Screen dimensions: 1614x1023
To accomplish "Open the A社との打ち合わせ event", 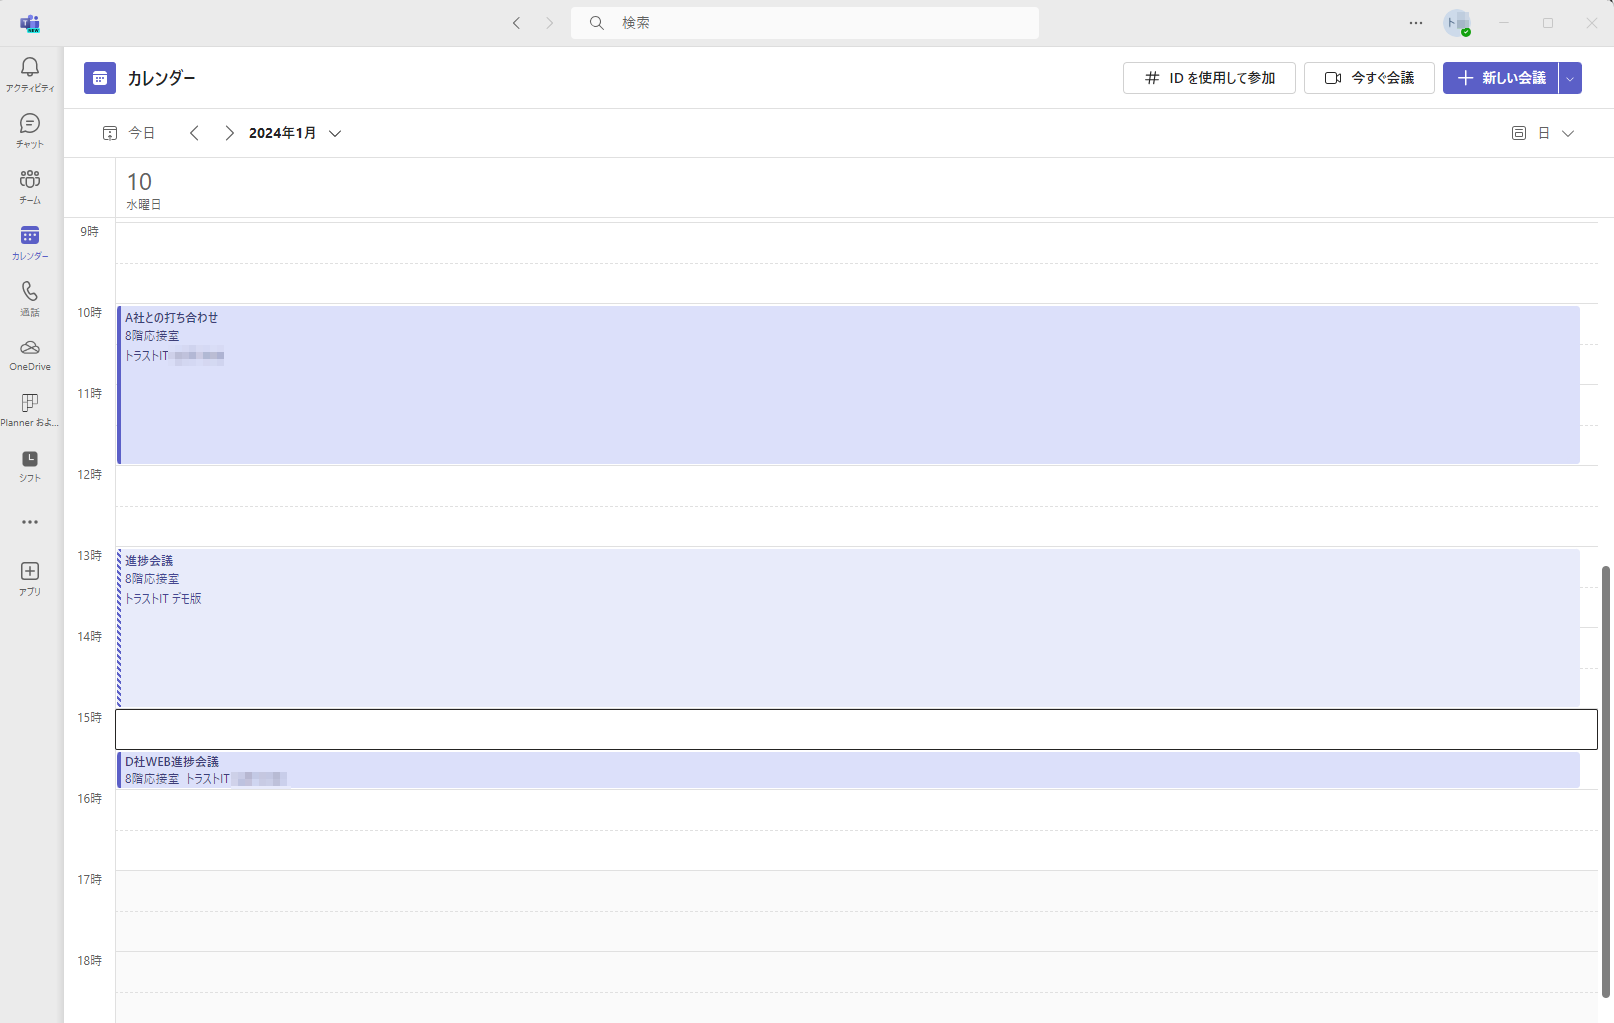I will 848,385.
